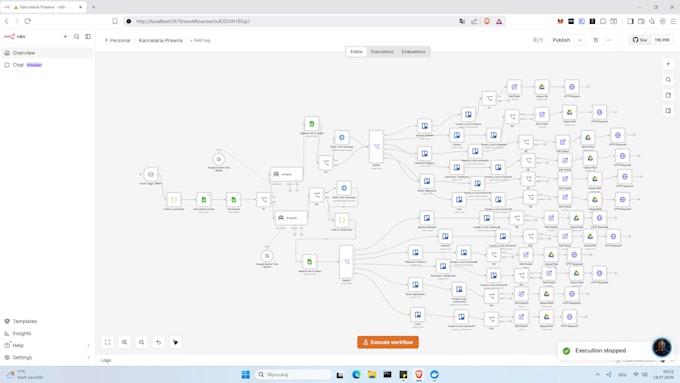Click the Execution stopped notification
680x383 pixels.
(600, 350)
